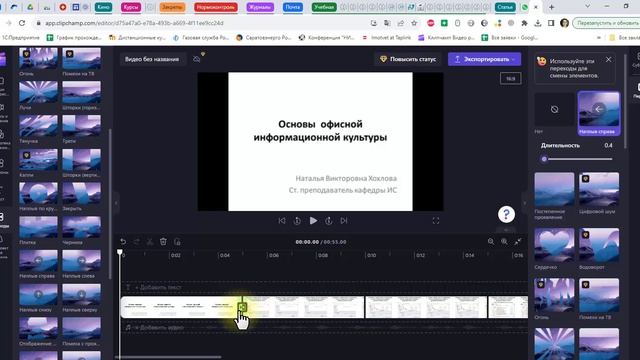The height and width of the screenshot is (360, 640).
Task: Click the timeline zoom in magnifier
Action: (x=504, y=242)
